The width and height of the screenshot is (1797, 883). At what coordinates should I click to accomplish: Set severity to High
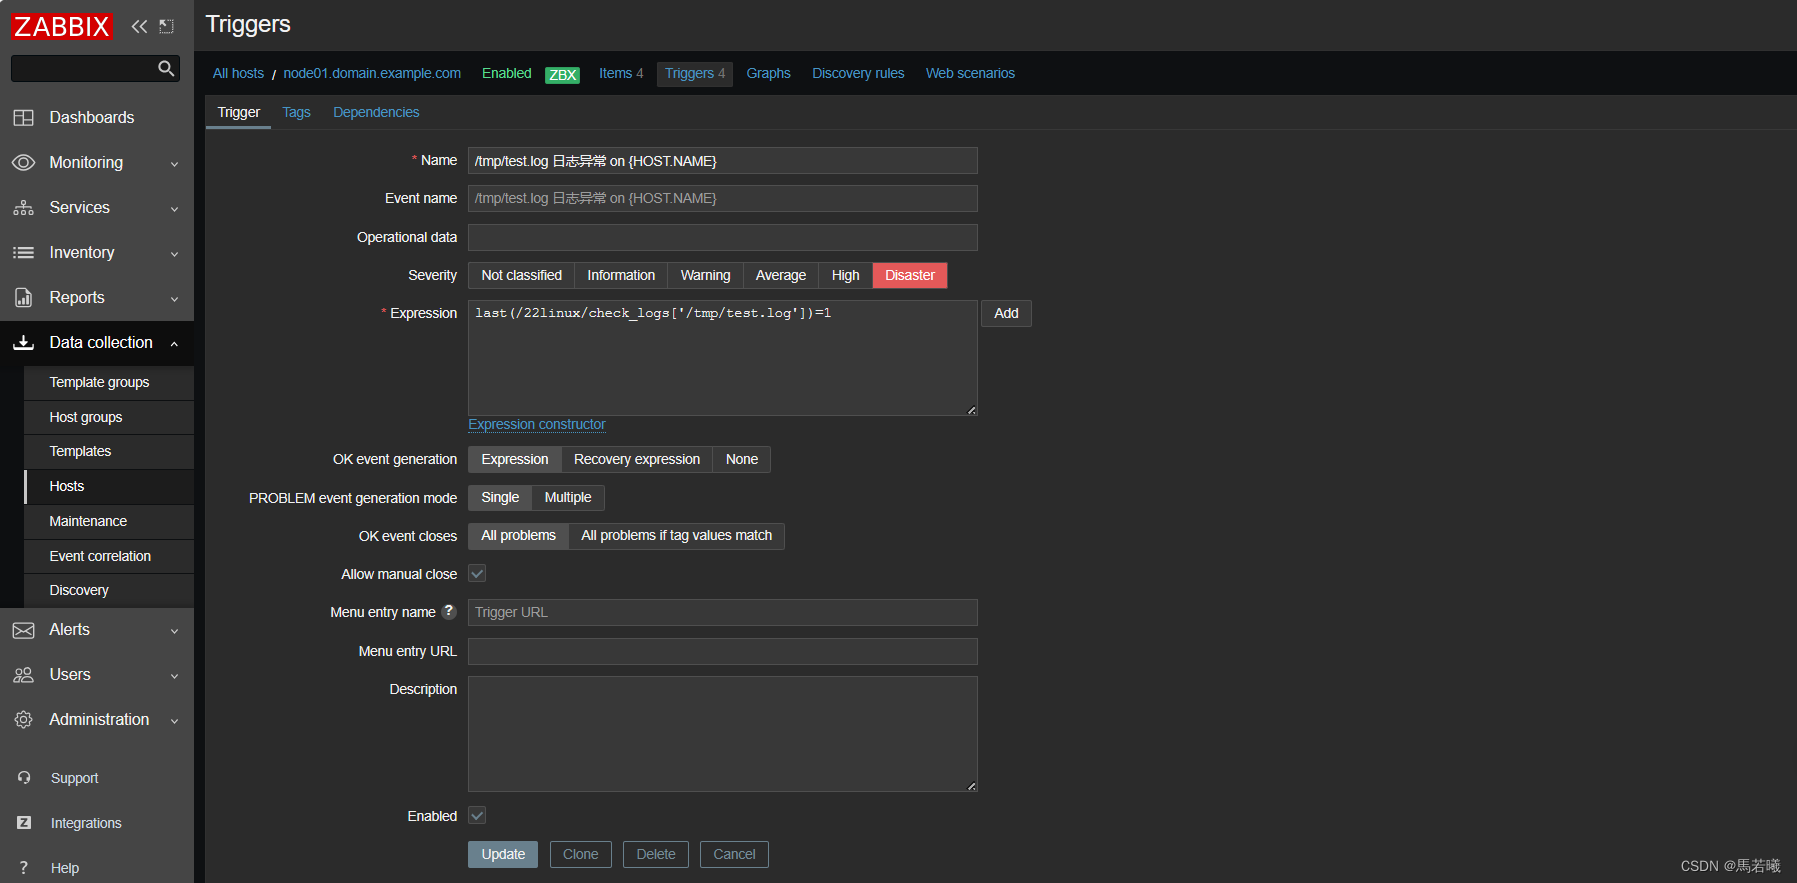click(845, 275)
